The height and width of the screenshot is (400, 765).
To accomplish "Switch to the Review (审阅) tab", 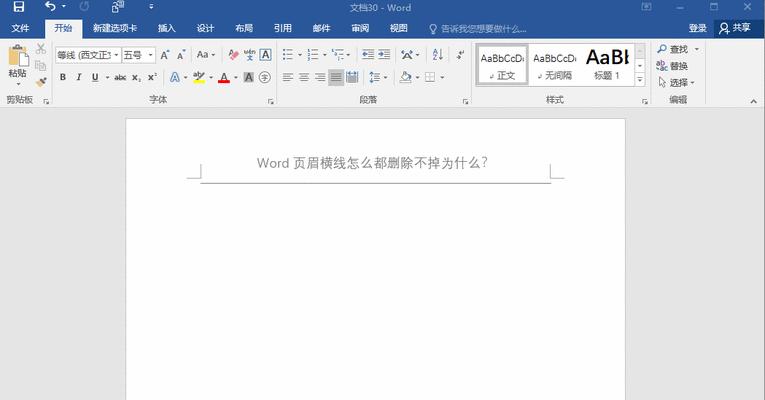I will (360, 28).
